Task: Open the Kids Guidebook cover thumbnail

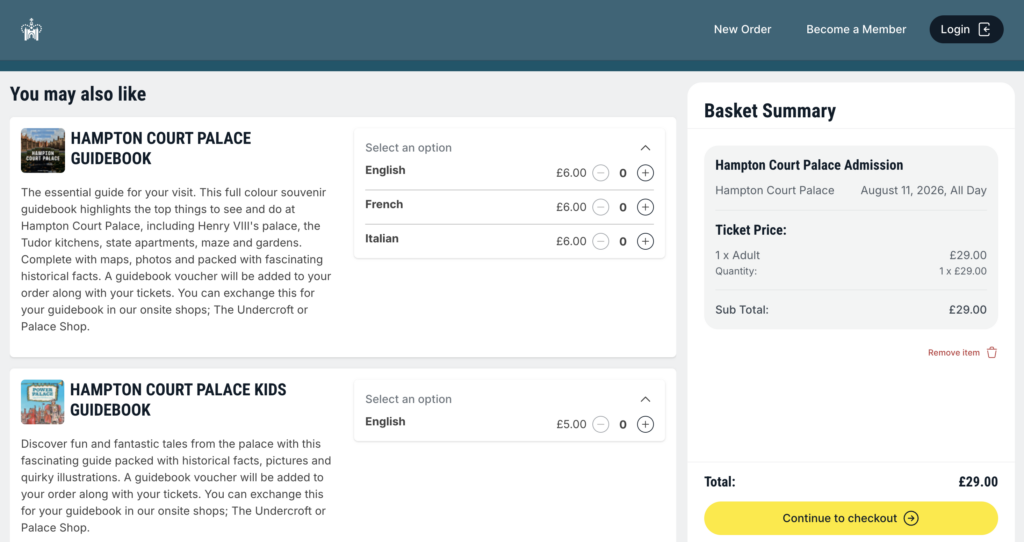Action: point(42,402)
